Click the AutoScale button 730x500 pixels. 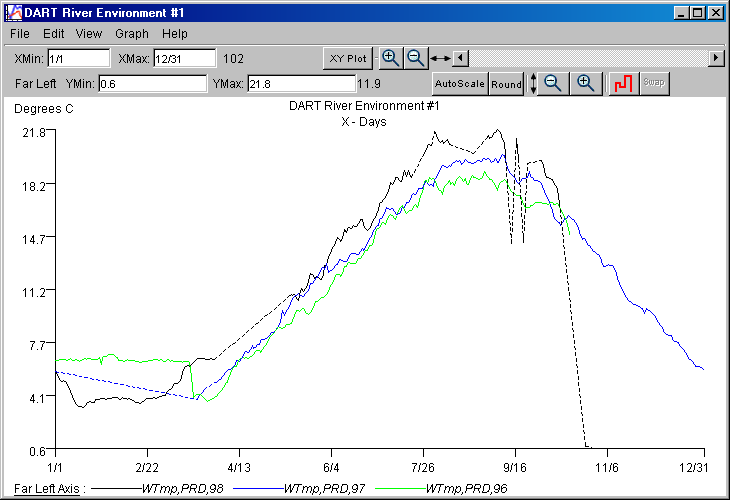pos(459,84)
